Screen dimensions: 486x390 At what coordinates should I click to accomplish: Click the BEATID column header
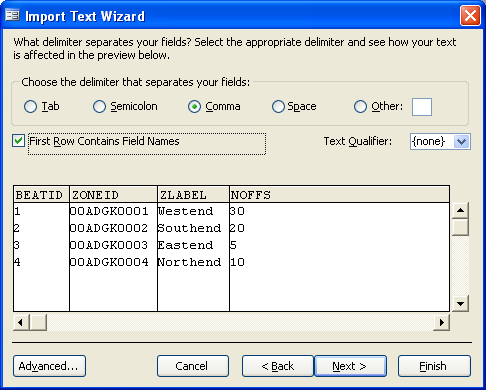[41, 195]
